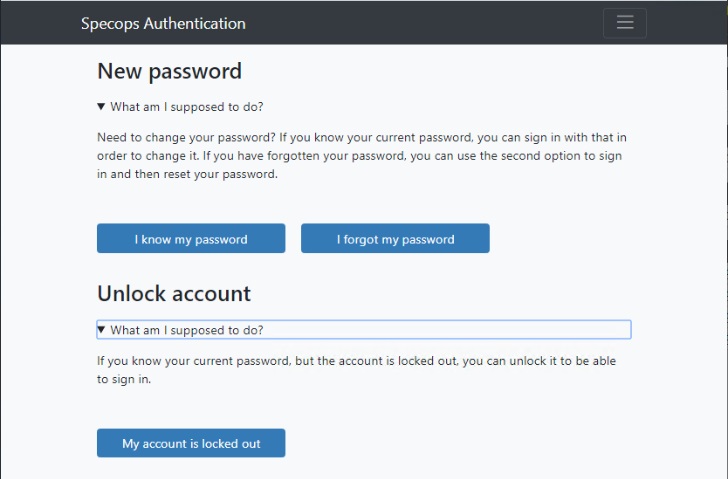Click the "reset your password" text line
The height and width of the screenshot is (479, 728).
tap(187, 174)
